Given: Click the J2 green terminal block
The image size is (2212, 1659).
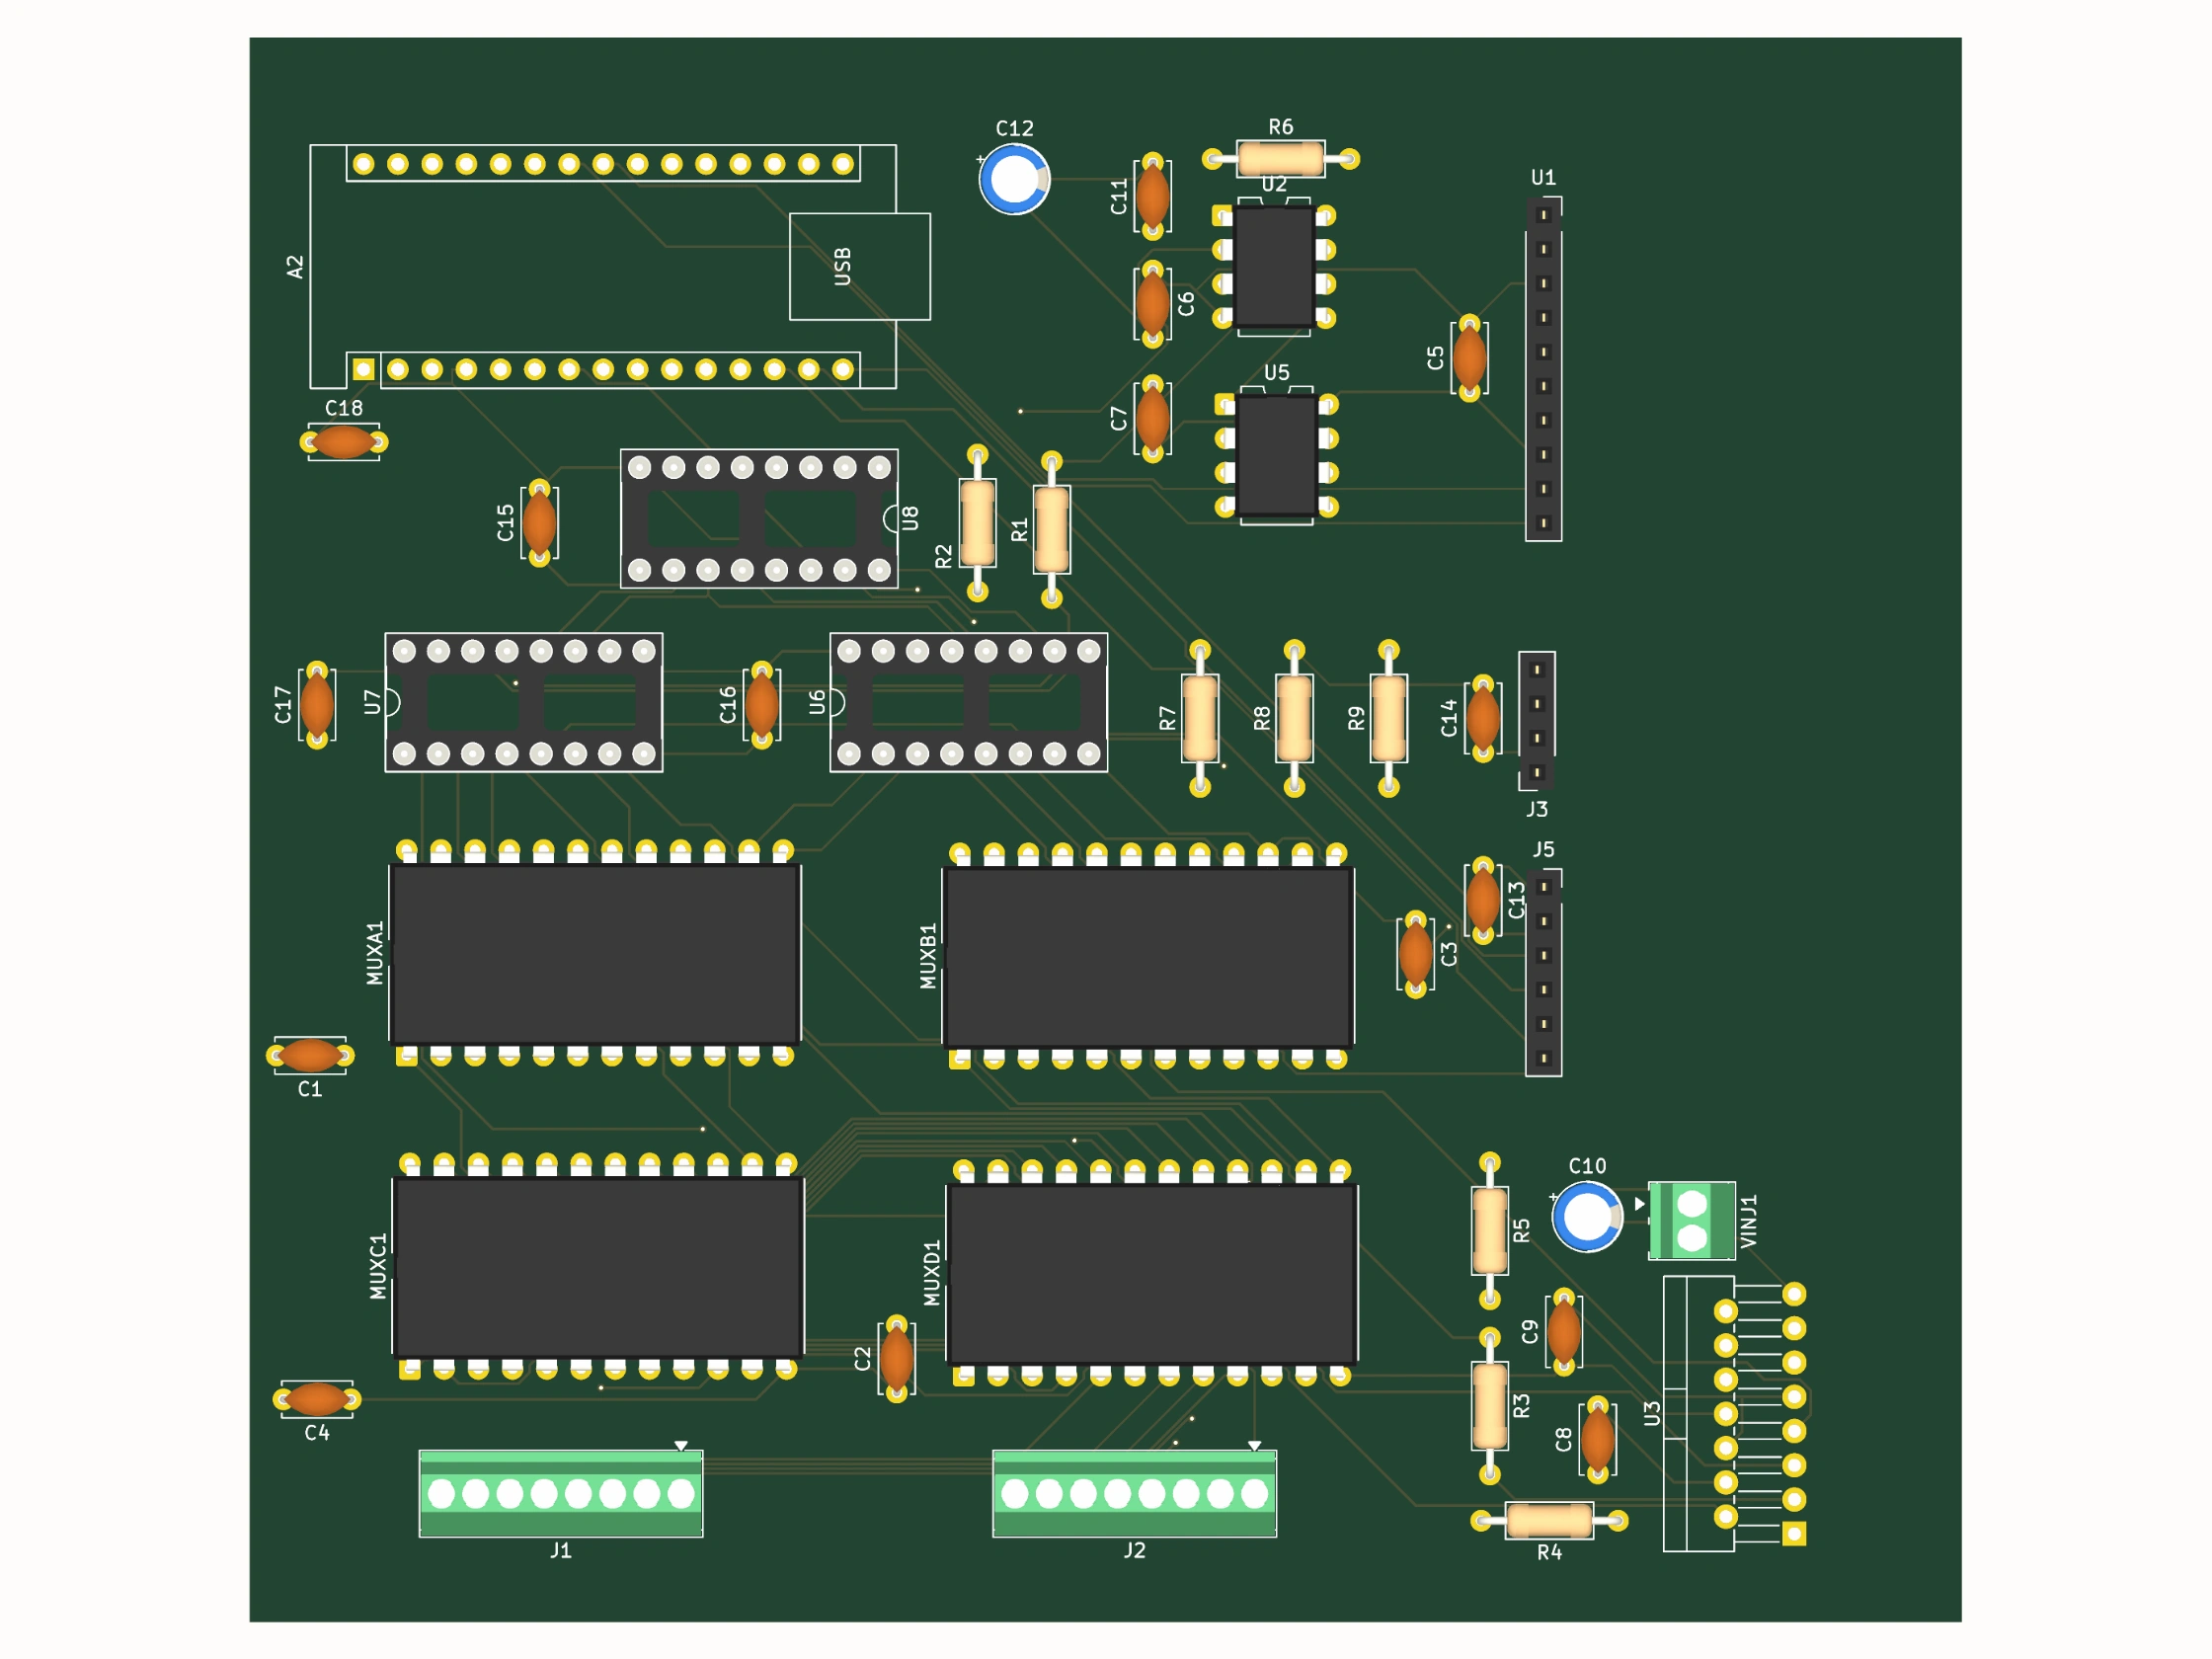Looking at the screenshot, I should [x=1134, y=1493].
